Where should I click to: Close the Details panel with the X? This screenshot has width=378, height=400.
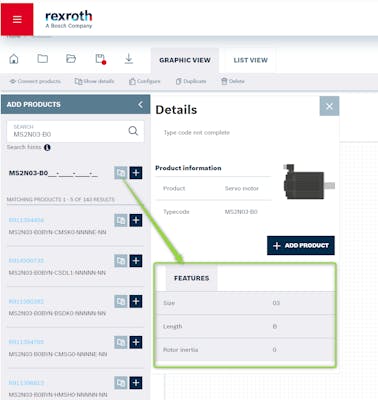329,106
